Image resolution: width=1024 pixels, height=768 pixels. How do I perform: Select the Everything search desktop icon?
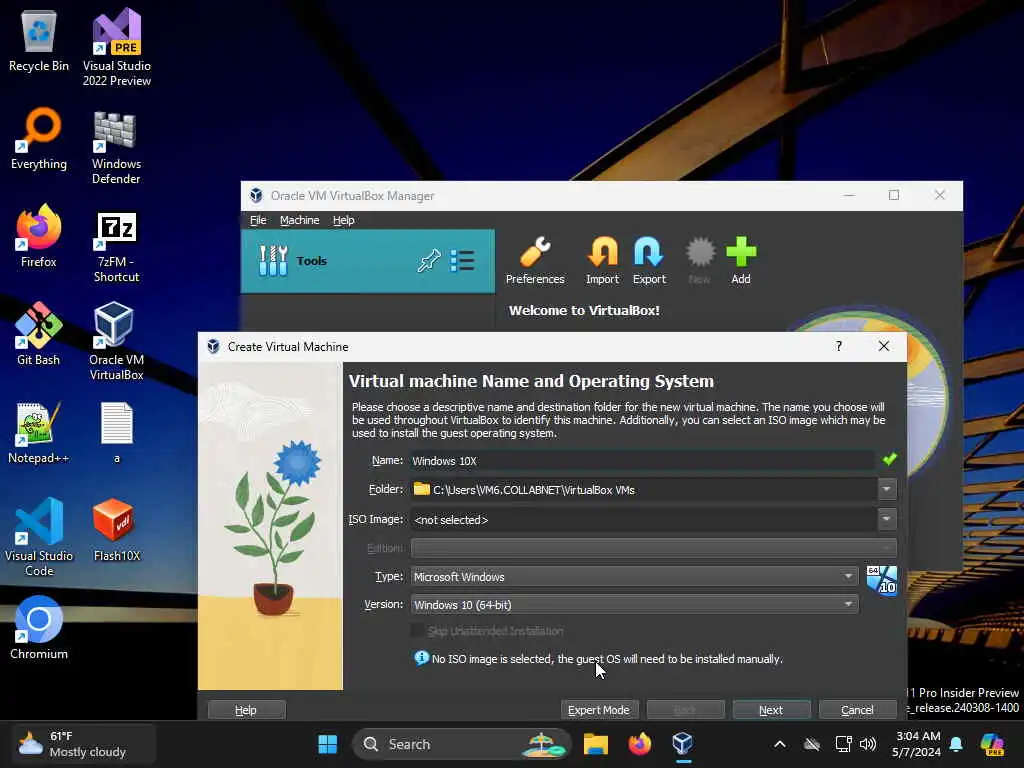click(39, 139)
